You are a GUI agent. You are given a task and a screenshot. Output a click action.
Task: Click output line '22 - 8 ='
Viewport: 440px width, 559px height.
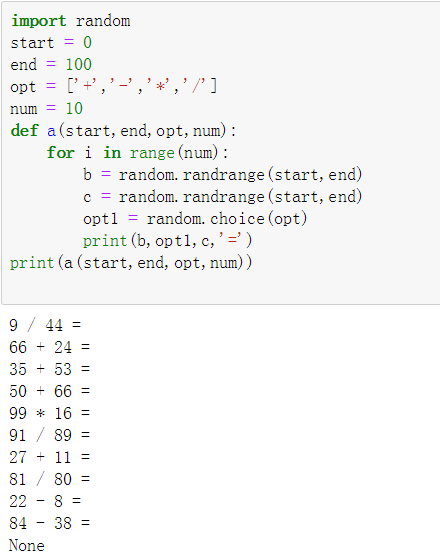point(45,501)
